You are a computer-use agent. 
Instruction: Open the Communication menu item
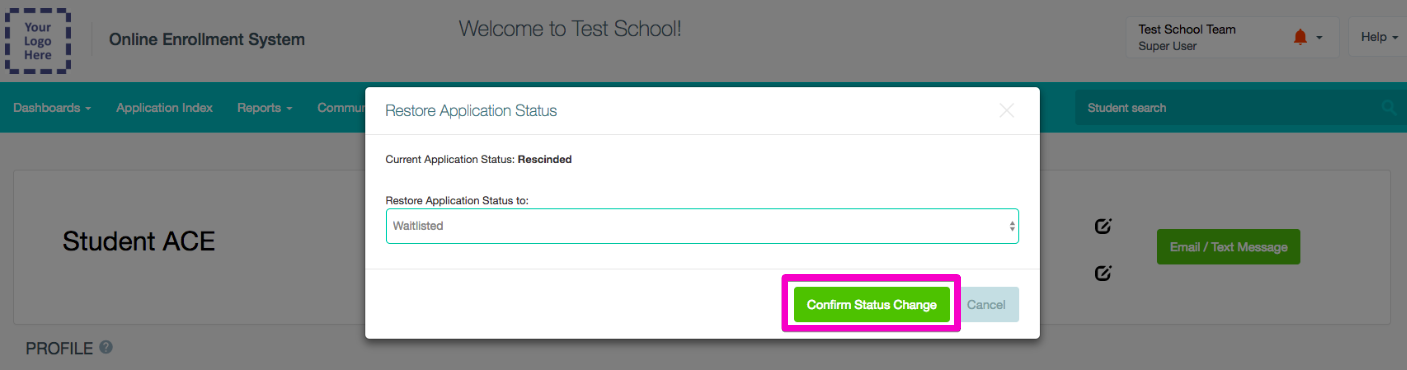pyautogui.click(x=340, y=108)
